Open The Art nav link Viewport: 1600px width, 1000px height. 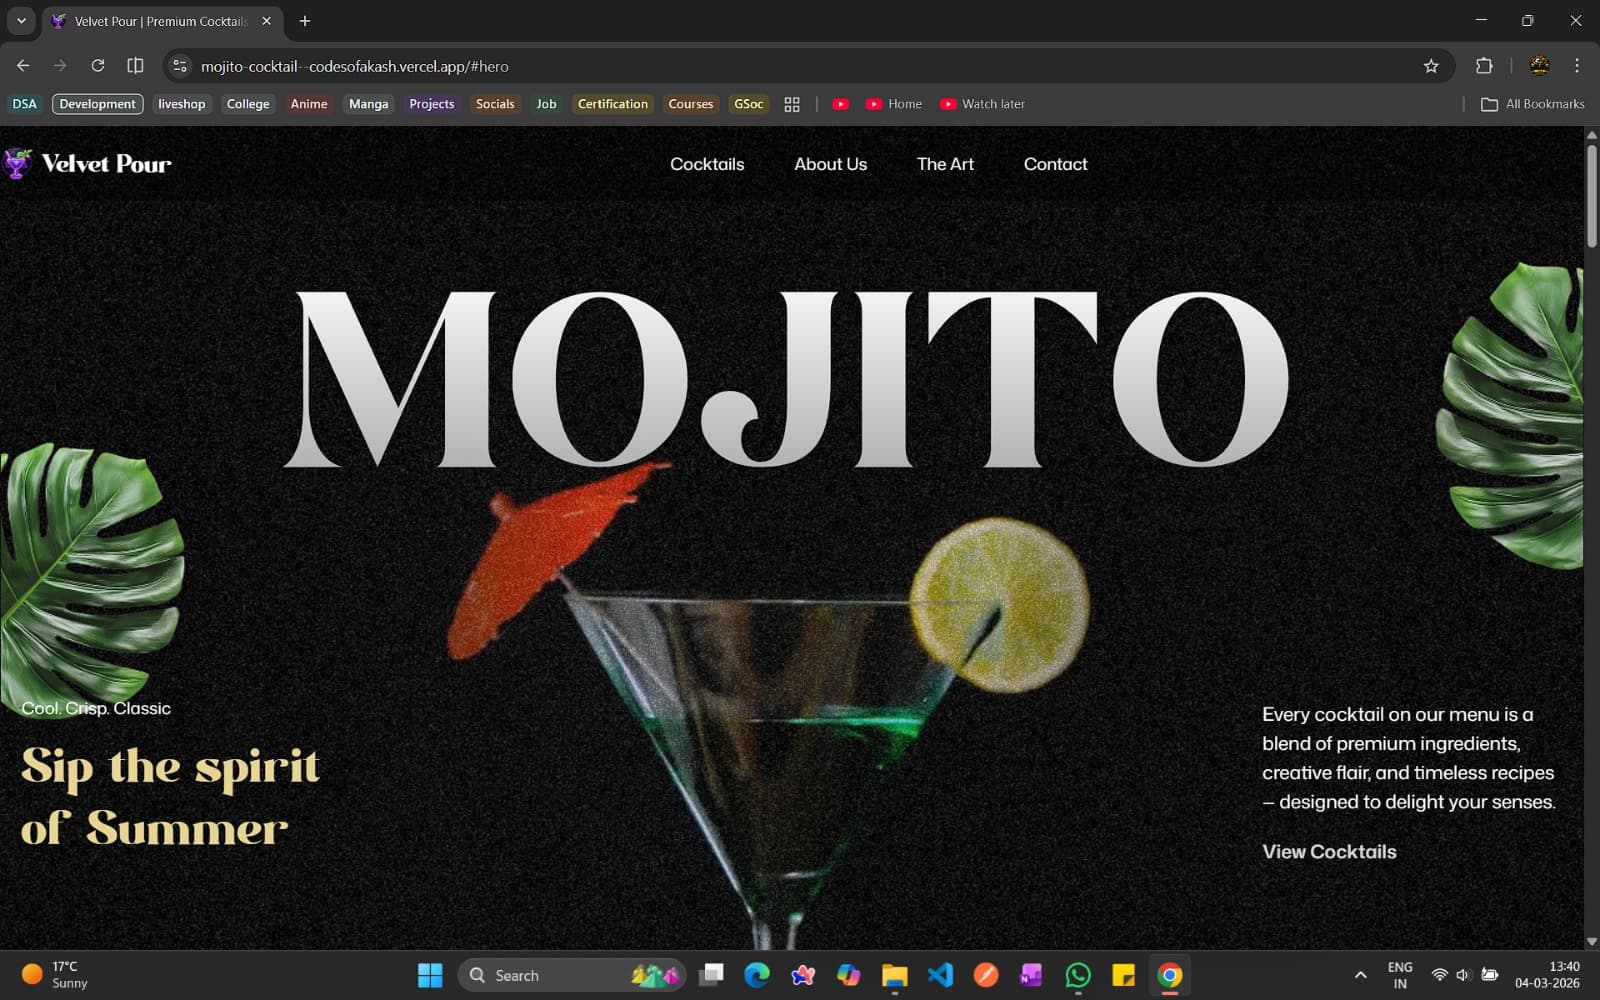[945, 164]
